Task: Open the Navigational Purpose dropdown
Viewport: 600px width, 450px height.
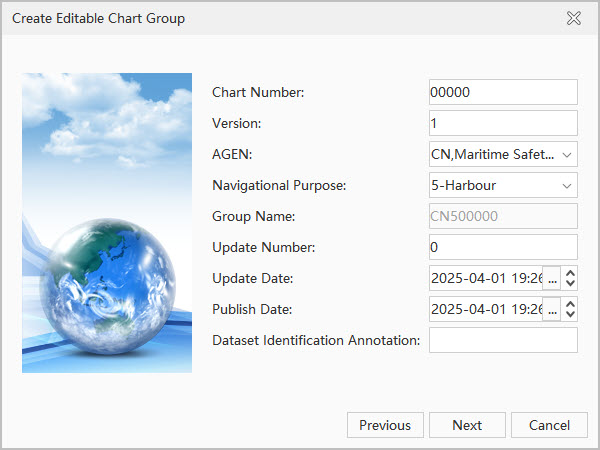Action: coord(567,185)
